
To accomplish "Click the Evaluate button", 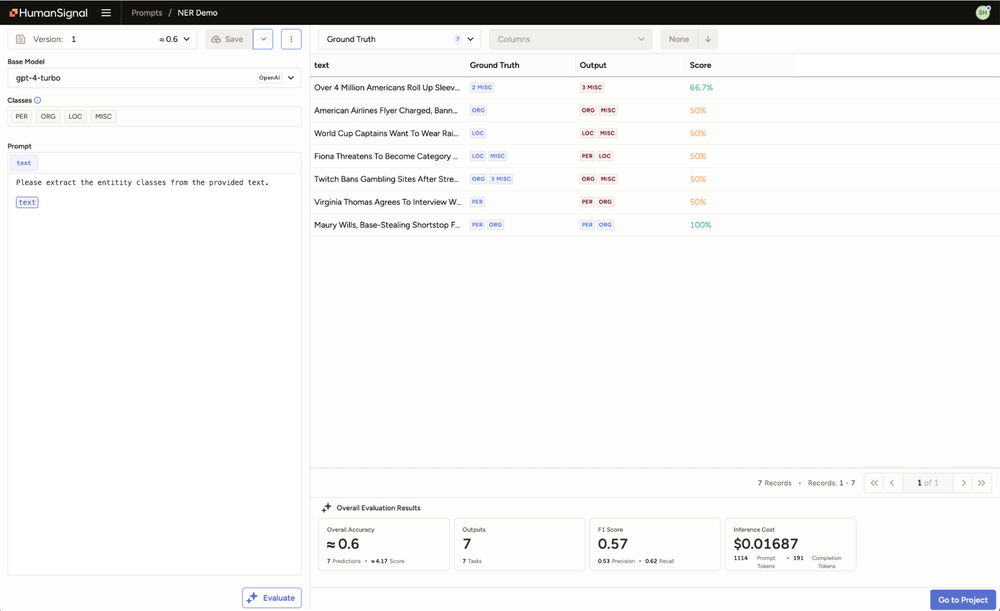I will [272, 598].
